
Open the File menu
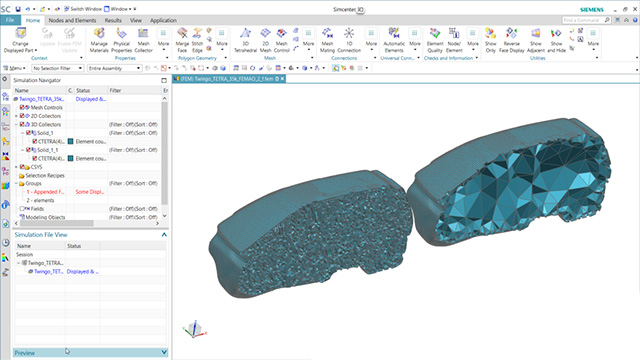click(x=10, y=20)
